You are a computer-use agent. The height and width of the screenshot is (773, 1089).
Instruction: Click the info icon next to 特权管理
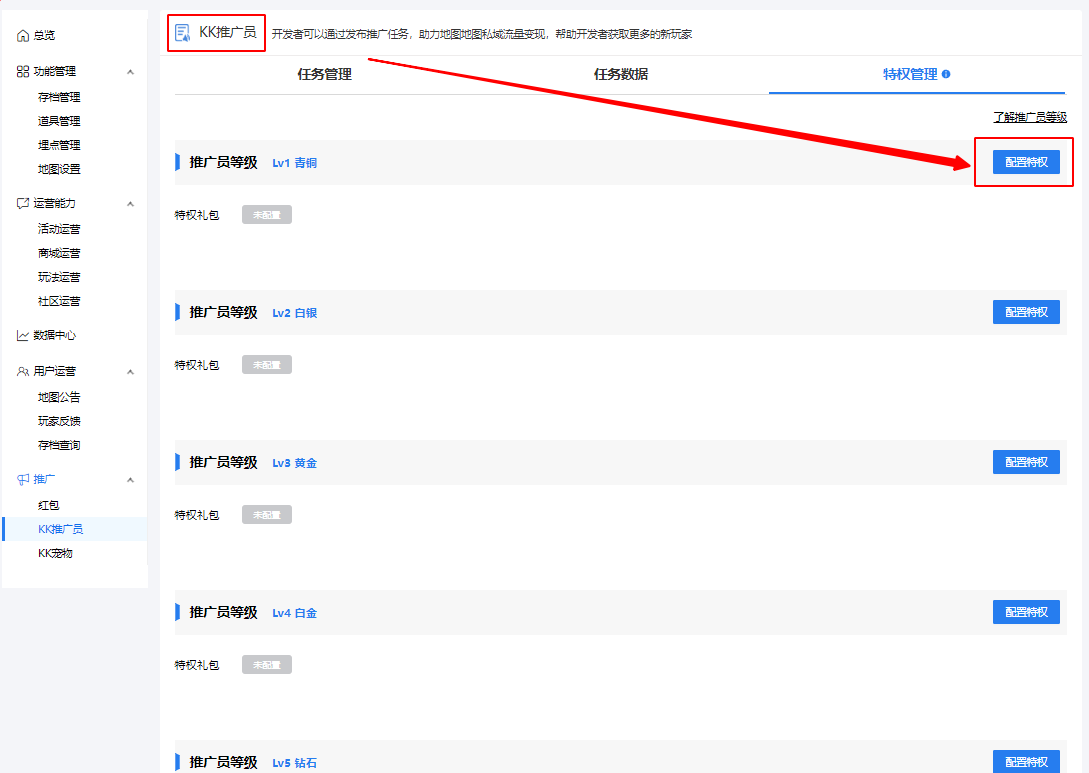pyautogui.click(x=946, y=74)
